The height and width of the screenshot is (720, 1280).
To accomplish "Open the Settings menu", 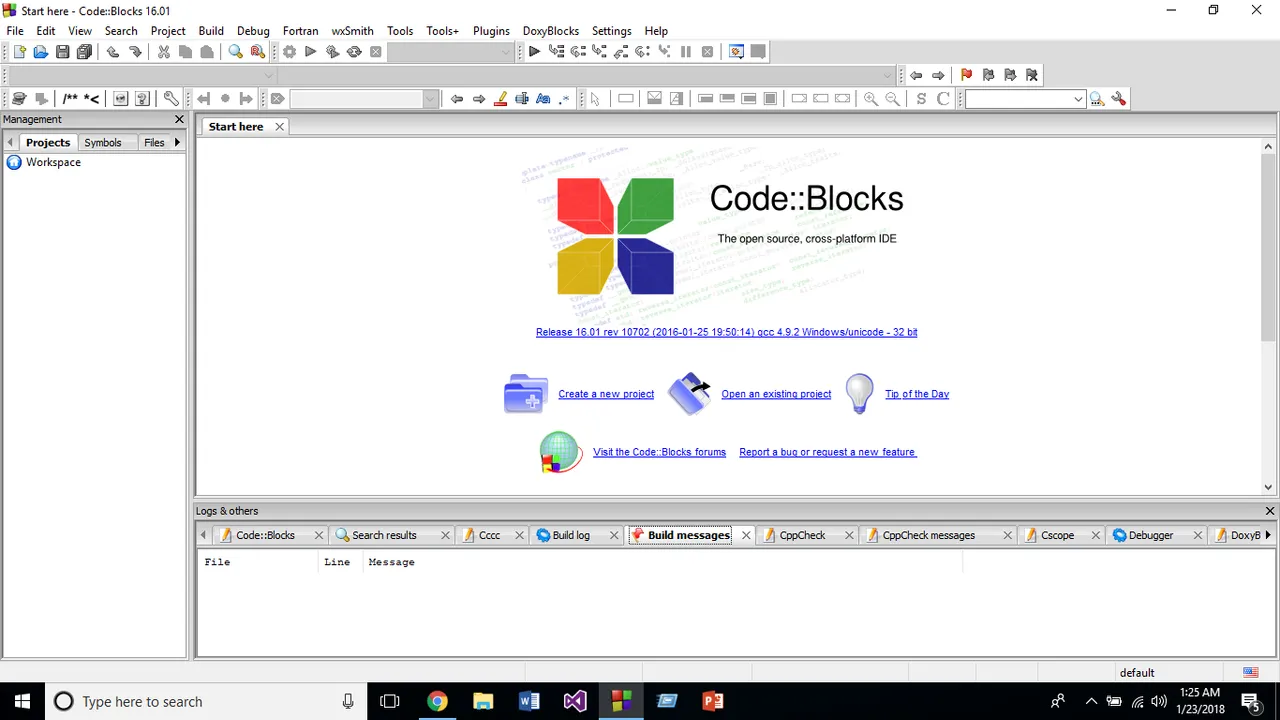I will 612,31.
